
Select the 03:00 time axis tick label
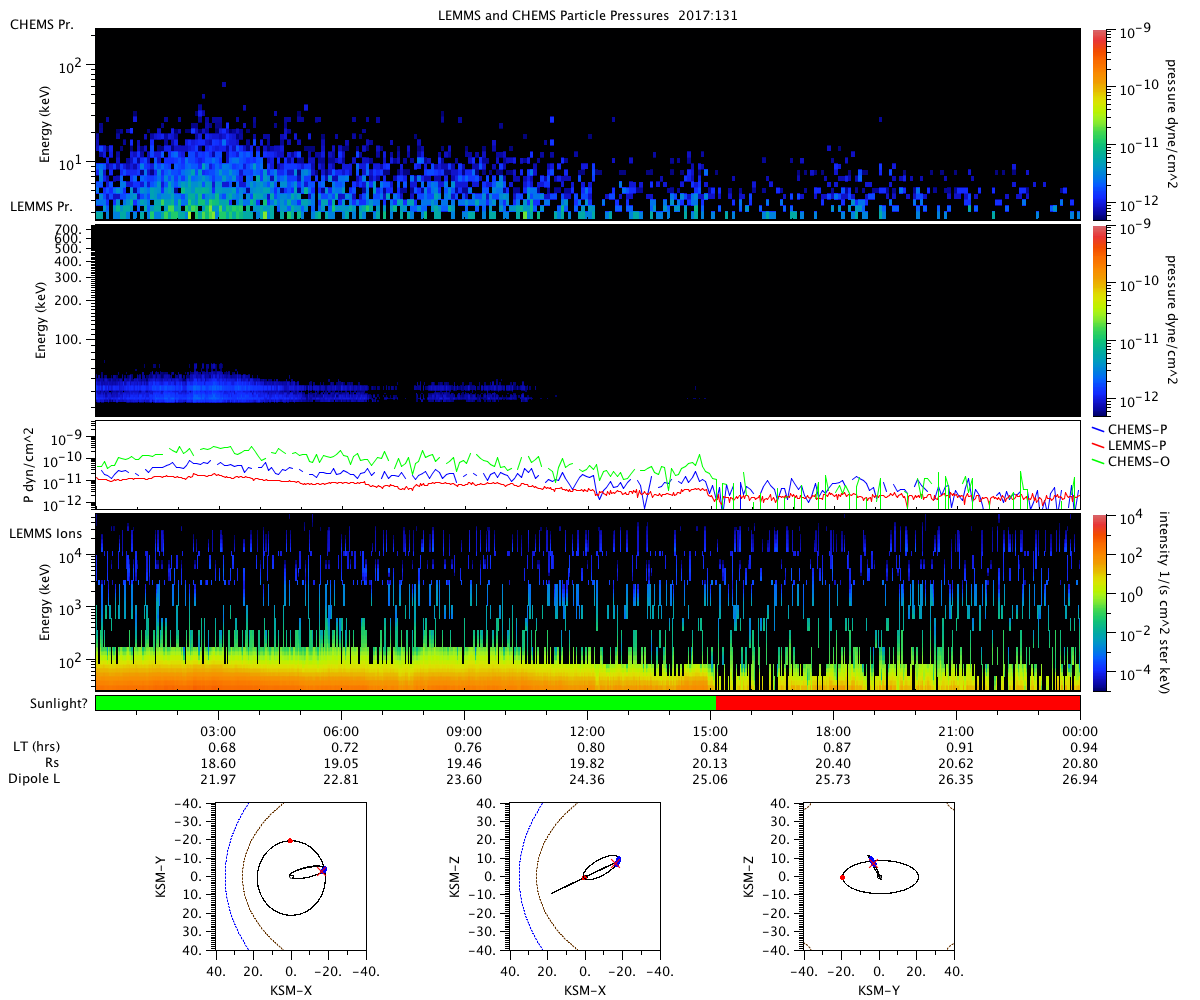point(218,732)
